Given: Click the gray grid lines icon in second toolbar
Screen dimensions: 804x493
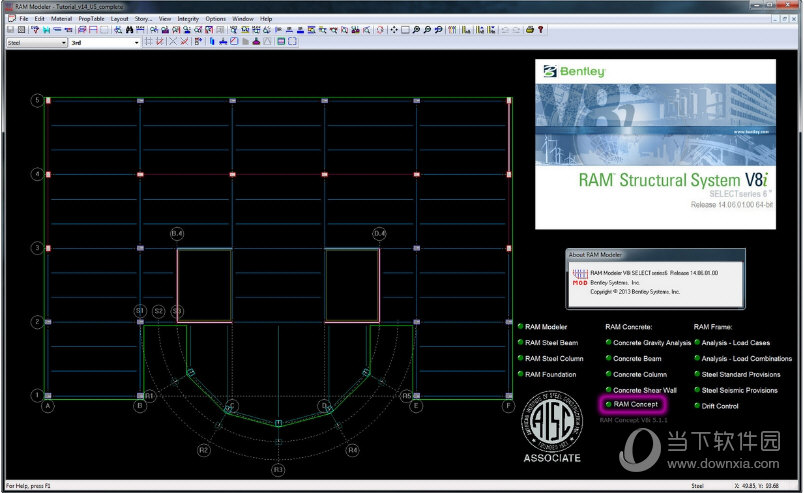Looking at the screenshot, I should [148, 42].
